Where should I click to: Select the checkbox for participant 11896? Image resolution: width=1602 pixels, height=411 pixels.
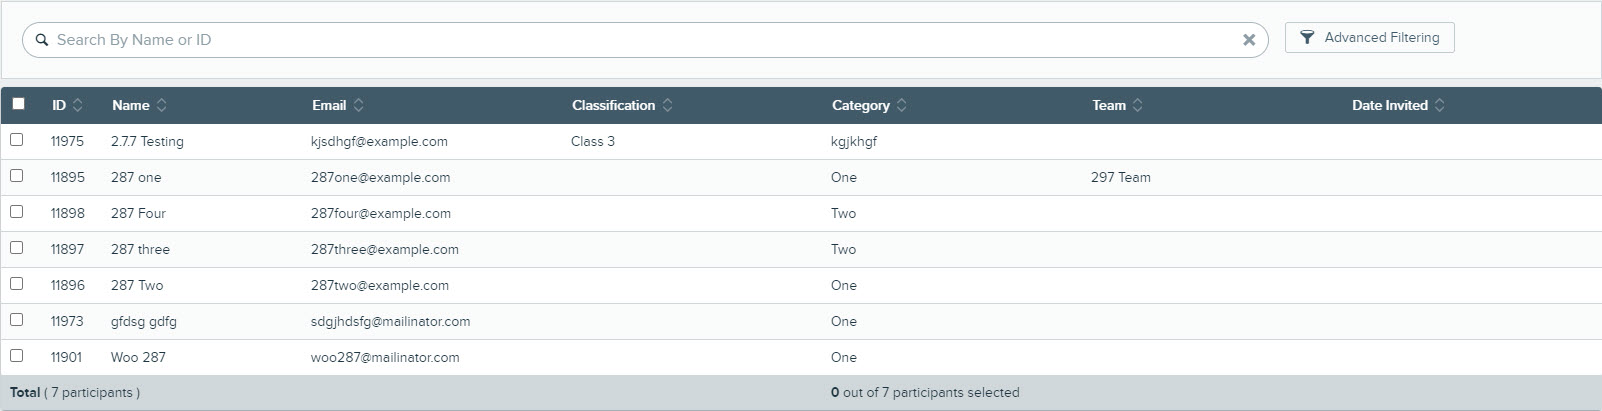click(x=17, y=284)
